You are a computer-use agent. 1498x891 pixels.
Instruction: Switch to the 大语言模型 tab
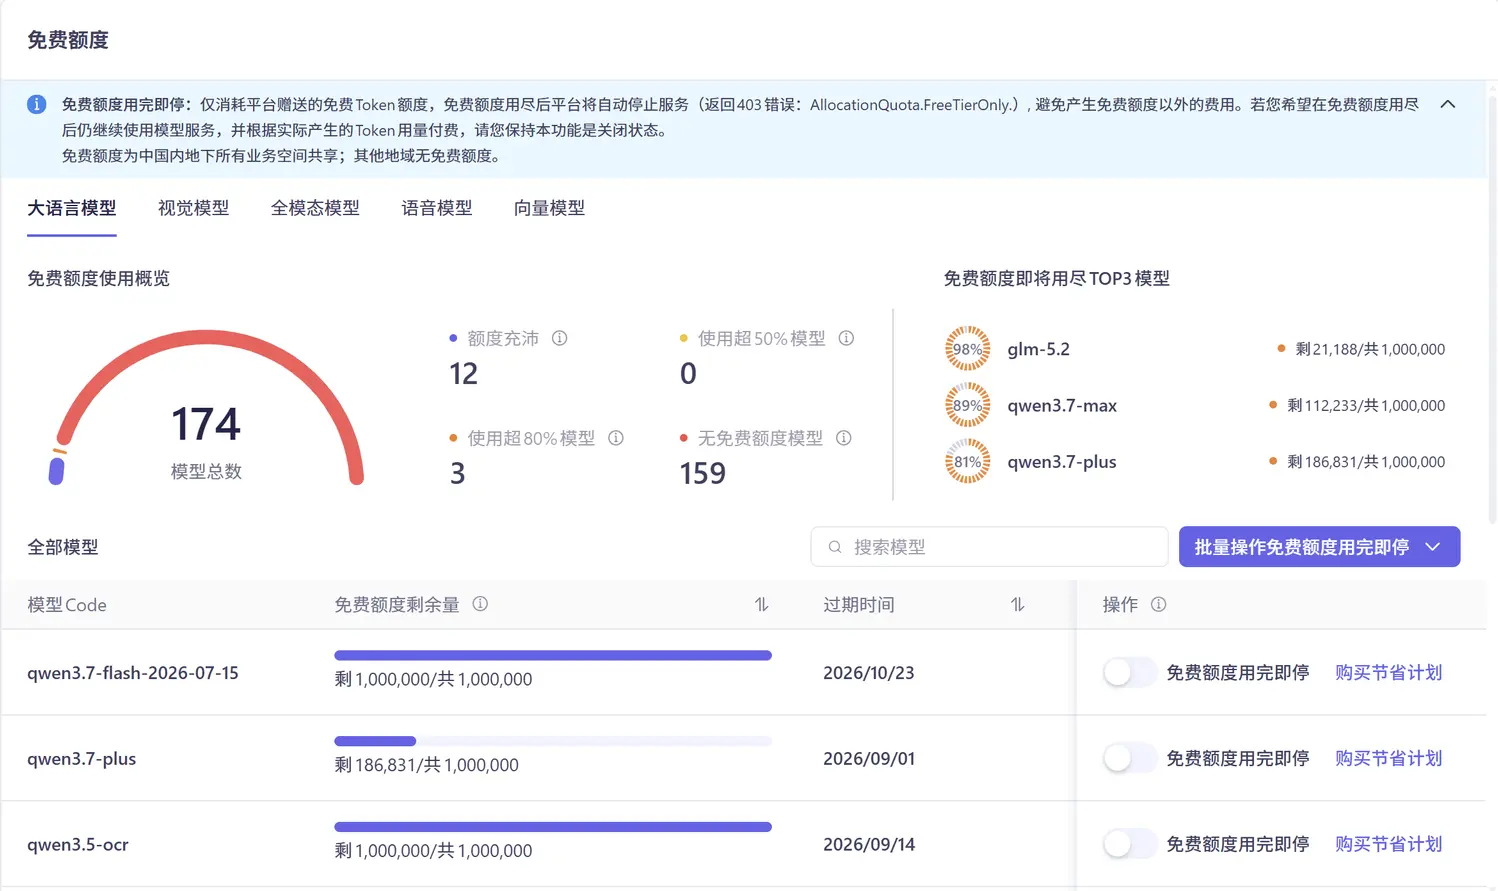(72, 208)
